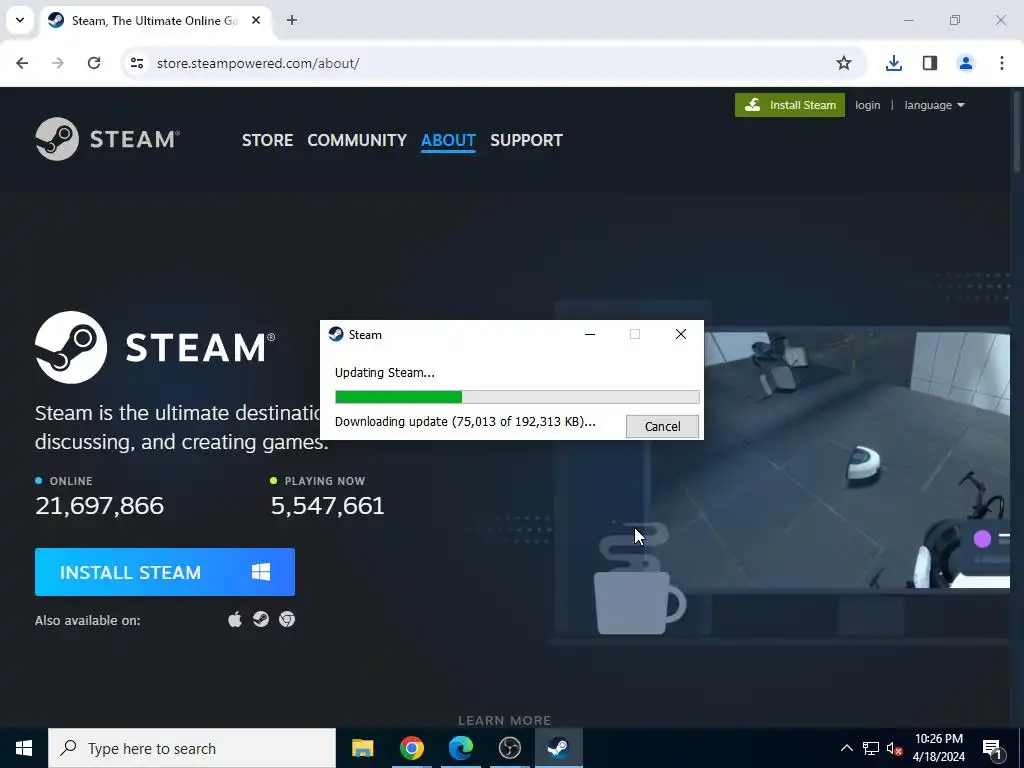Click the Chrome OS availability icon
The width and height of the screenshot is (1024, 768).
click(287, 619)
